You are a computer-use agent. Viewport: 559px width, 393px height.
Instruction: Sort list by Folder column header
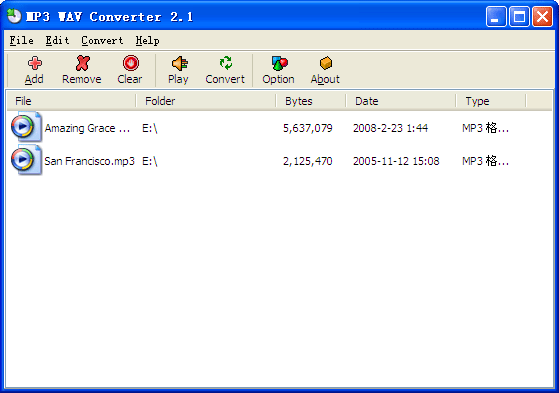coord(206,101)
